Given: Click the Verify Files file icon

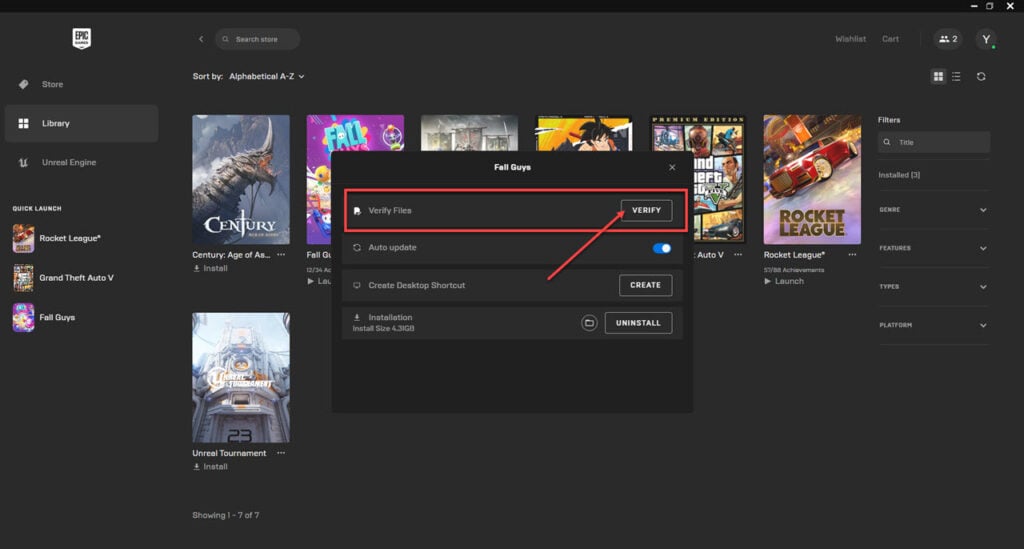Looking at the screenshot, I should 357,211.
